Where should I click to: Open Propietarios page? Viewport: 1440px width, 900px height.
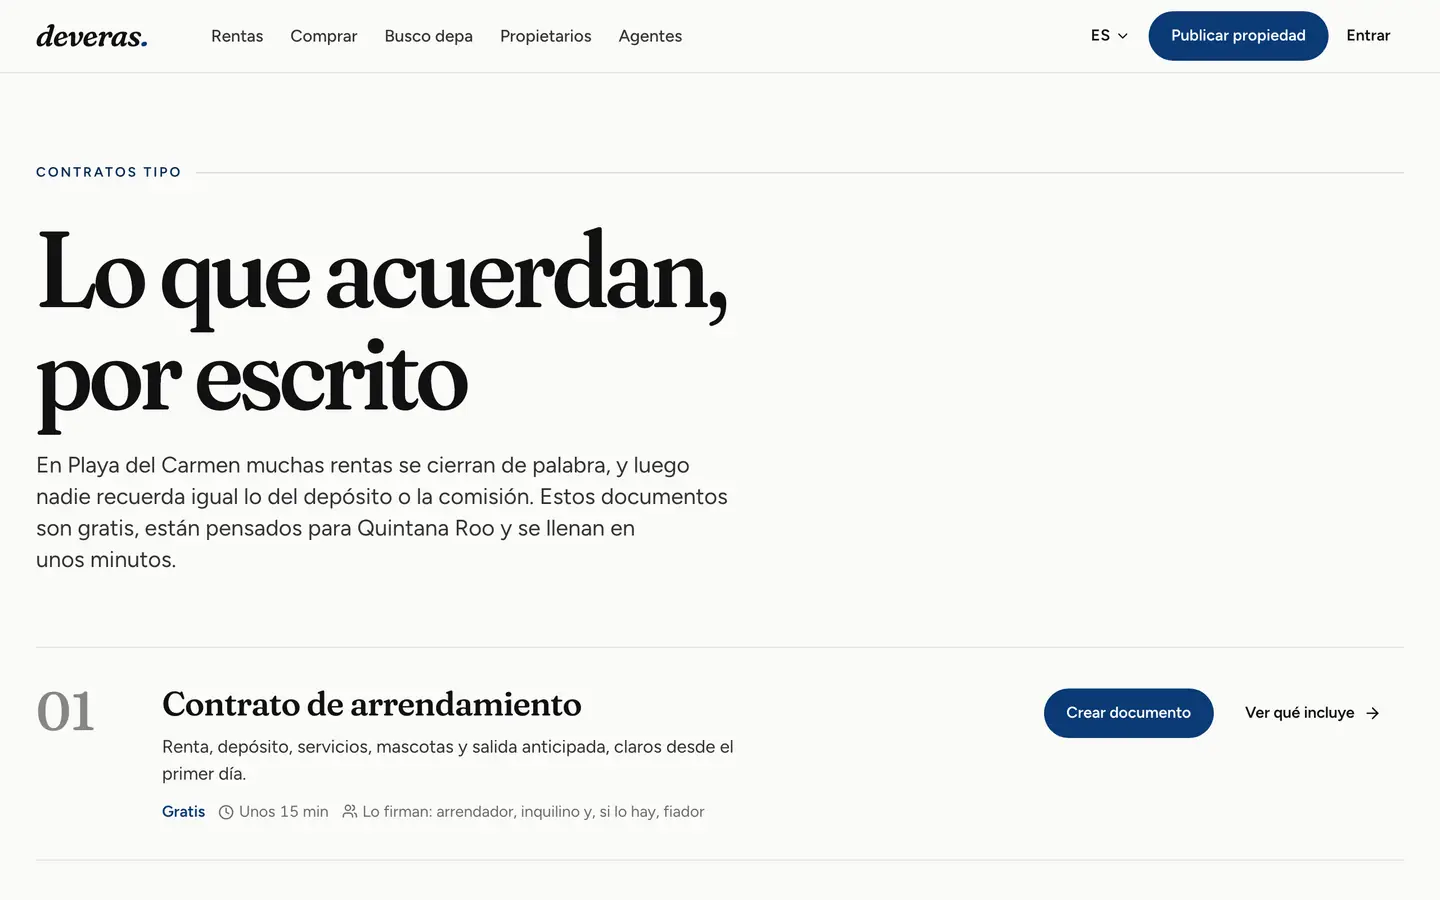545,36
